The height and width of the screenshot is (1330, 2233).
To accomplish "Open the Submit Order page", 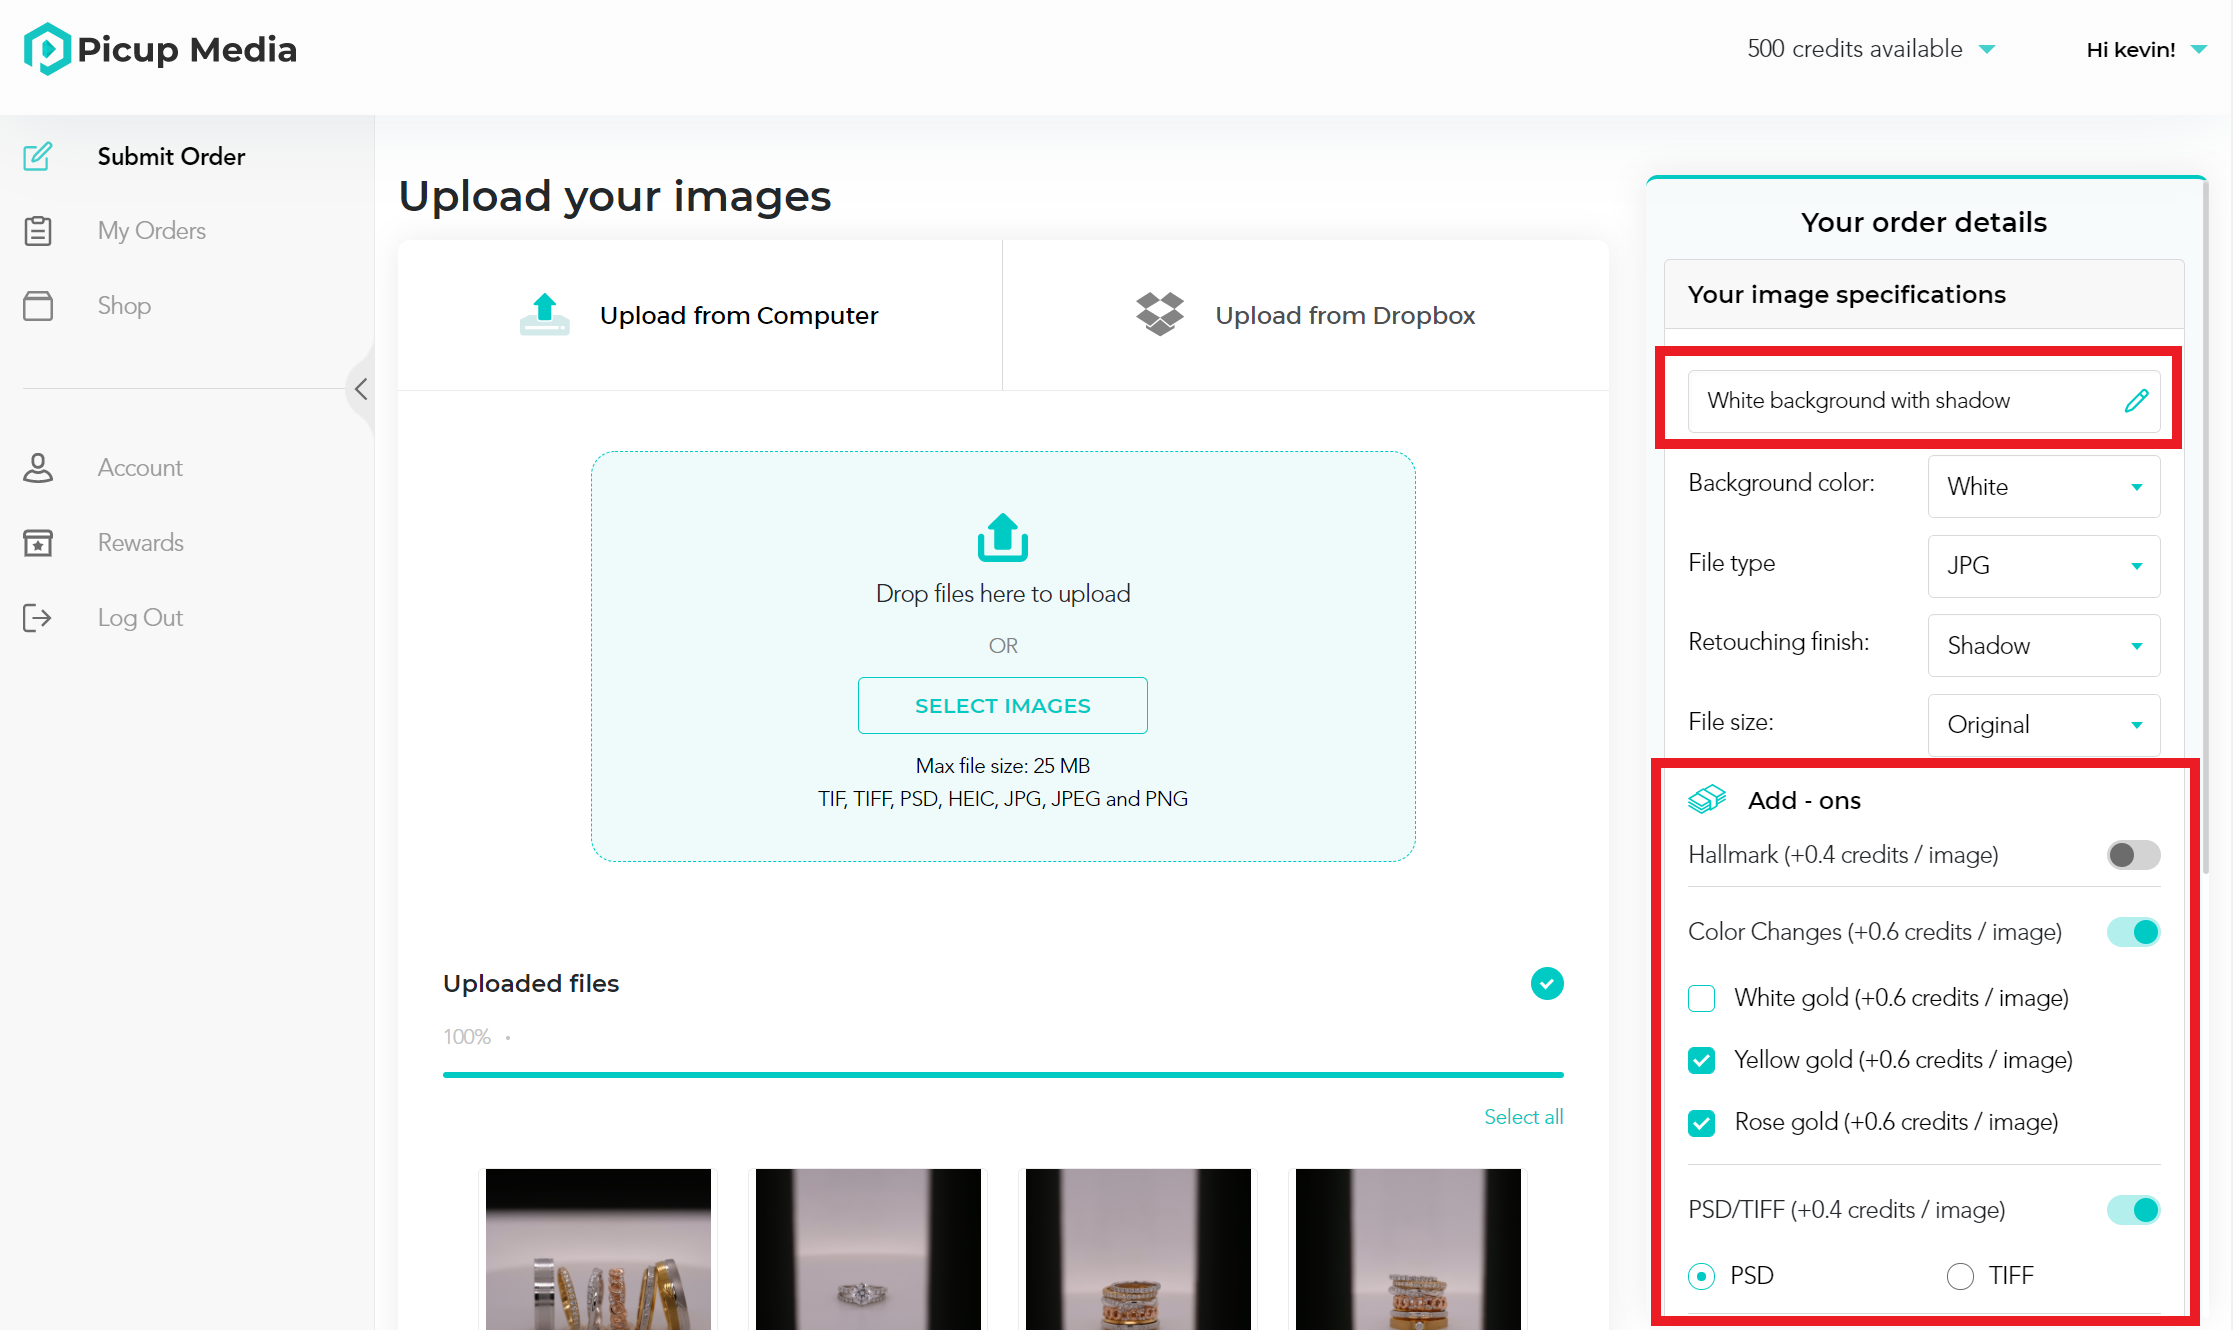I will pos(171,156).
